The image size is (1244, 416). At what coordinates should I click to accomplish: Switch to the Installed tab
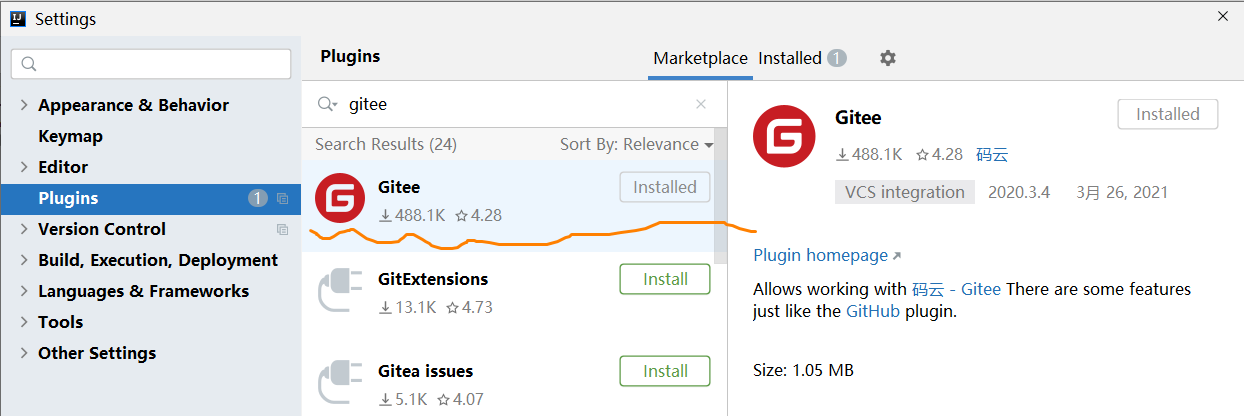[x=802, y=58]
